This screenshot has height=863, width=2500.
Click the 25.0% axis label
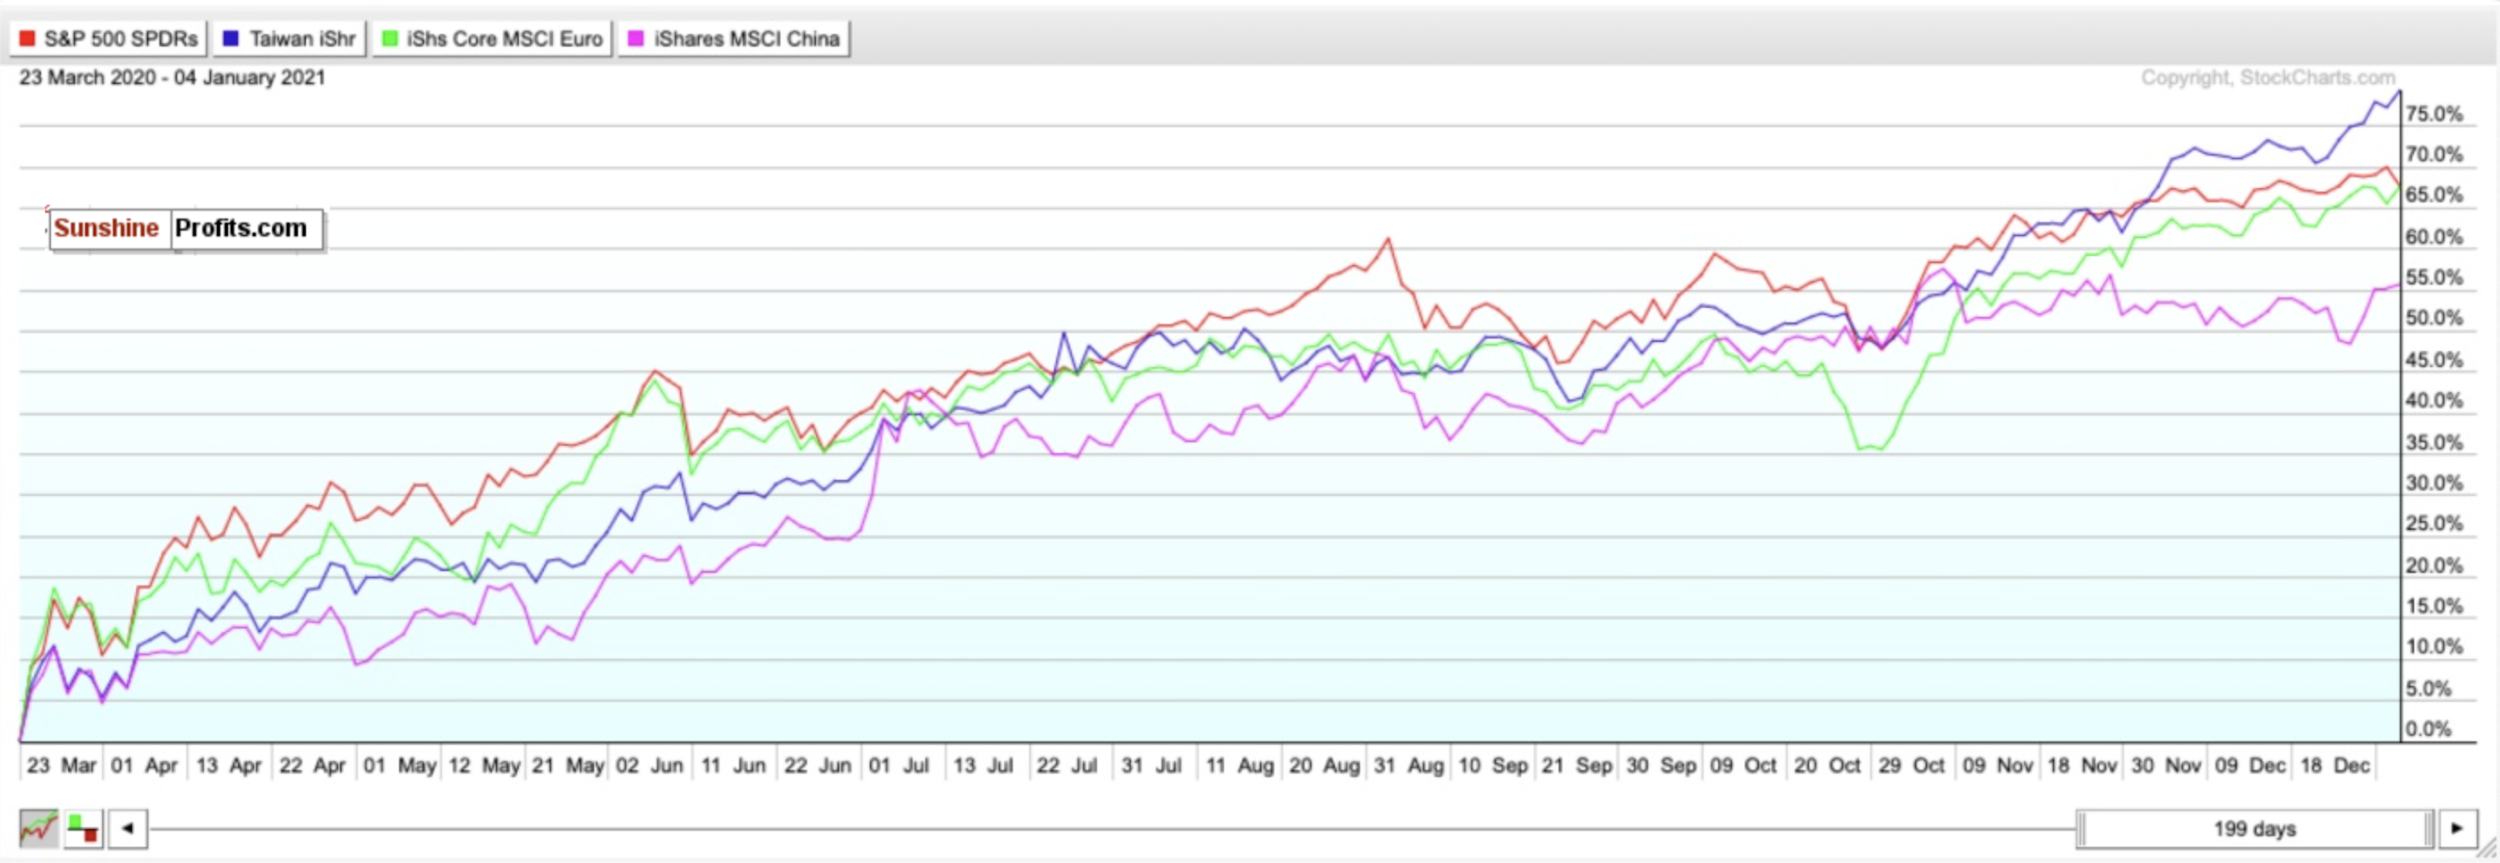coord(2434,523)
